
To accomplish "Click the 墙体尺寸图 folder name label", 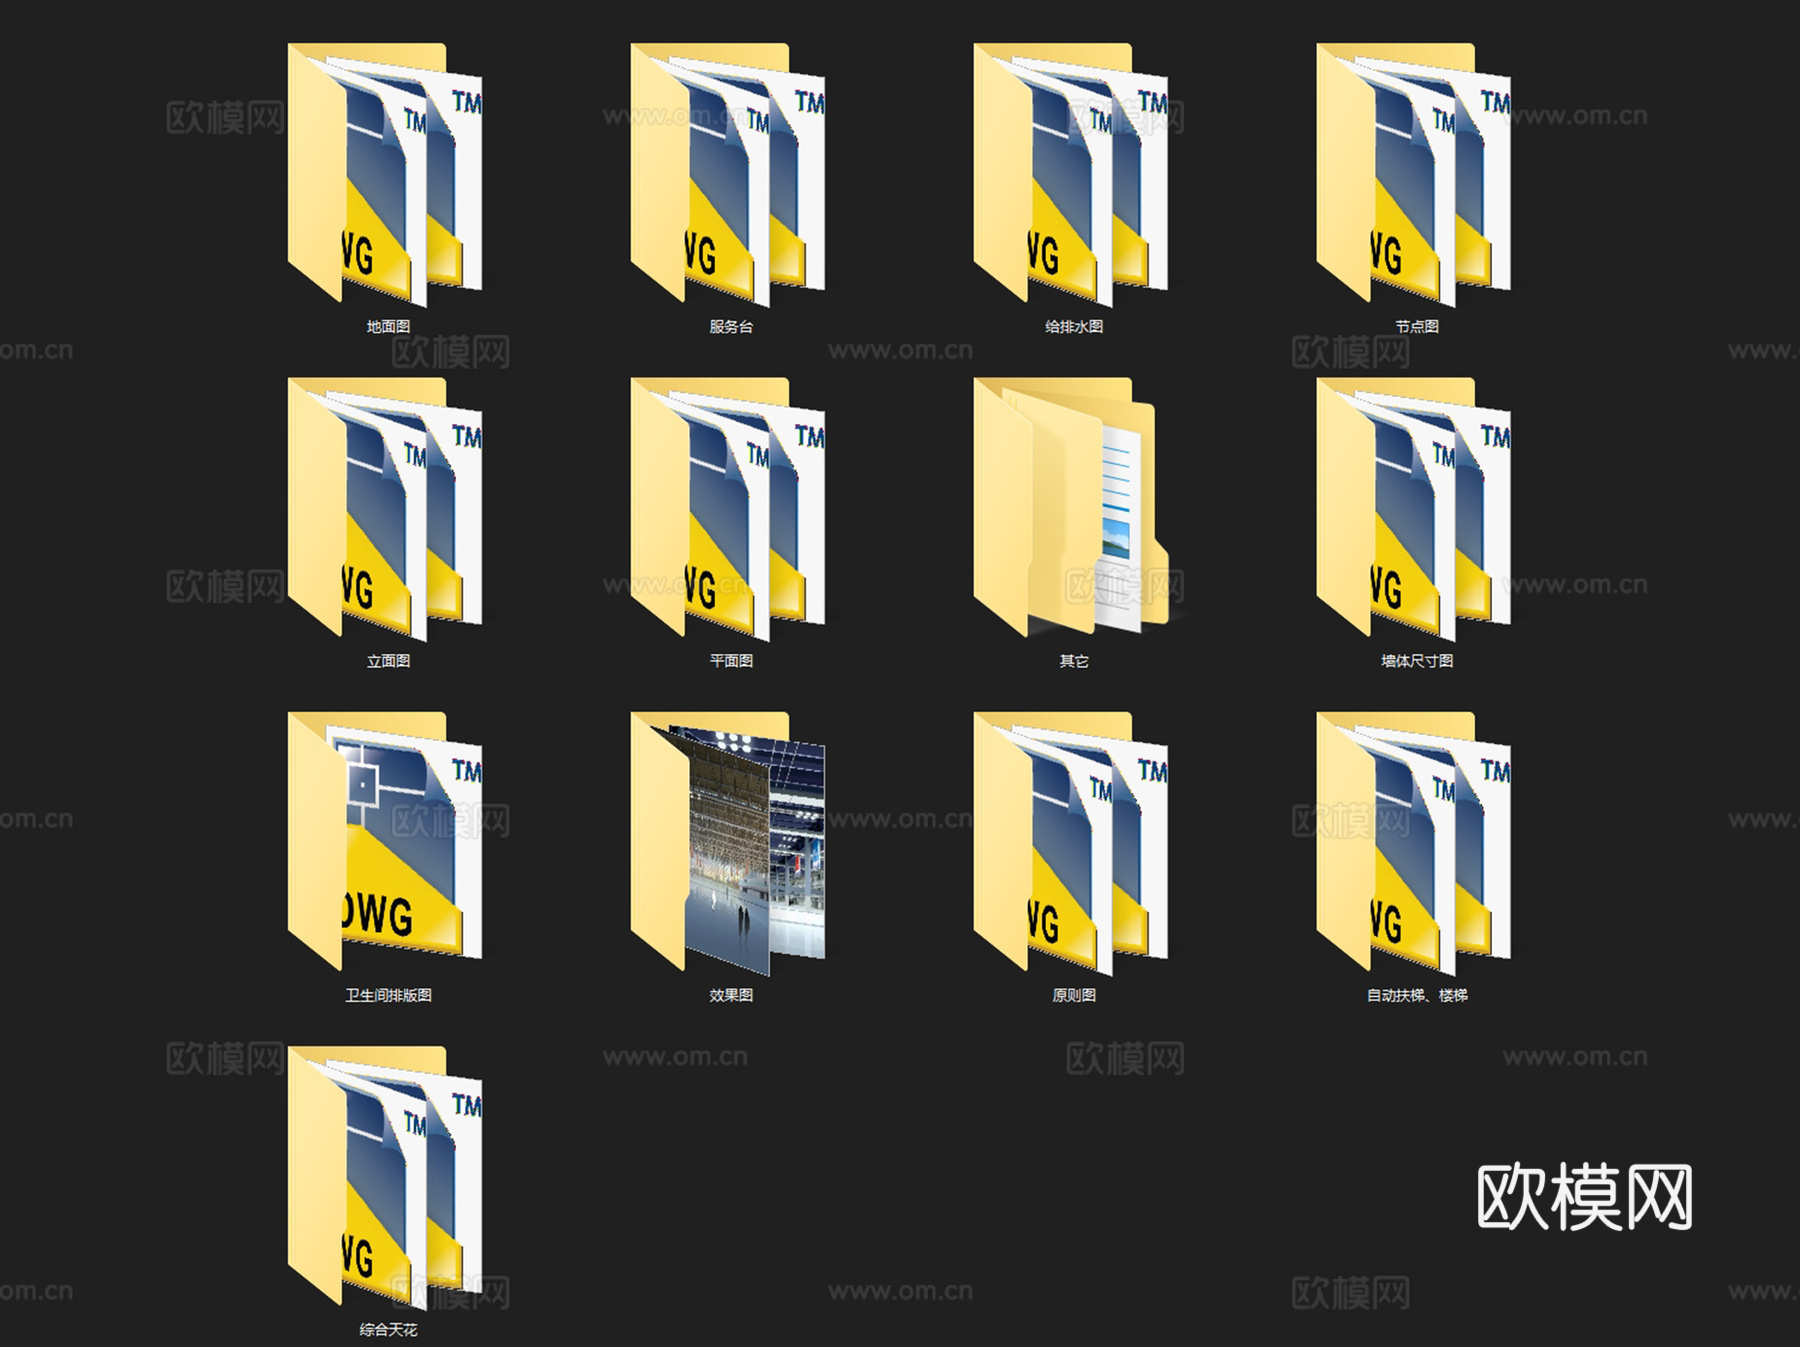I will pos(1417,661).
